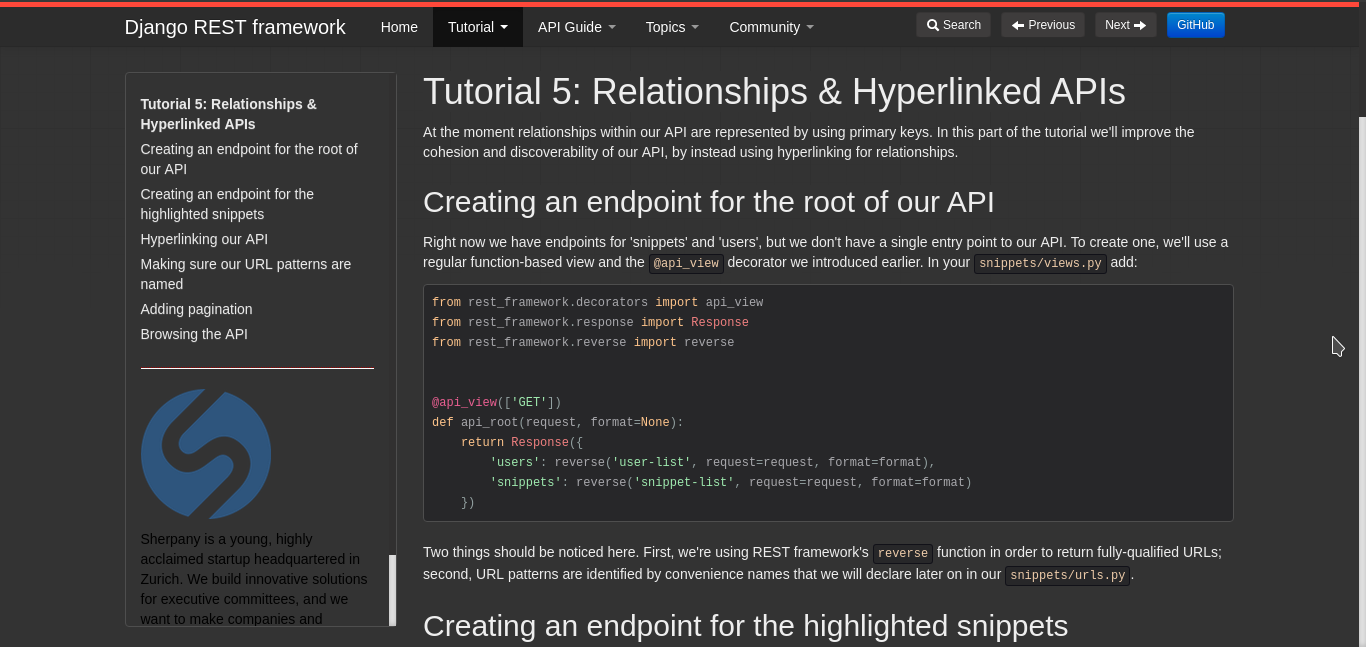1366x647 pixels.
Task: Click the main page title heading
Action: click(774, 91)
